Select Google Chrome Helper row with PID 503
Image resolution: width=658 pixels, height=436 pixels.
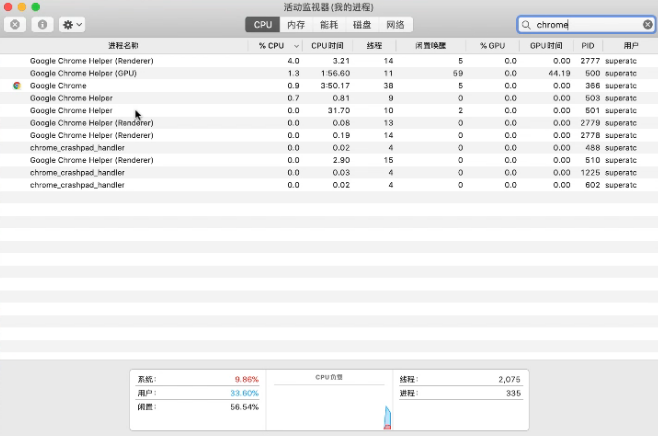click(x=329, y=98)
